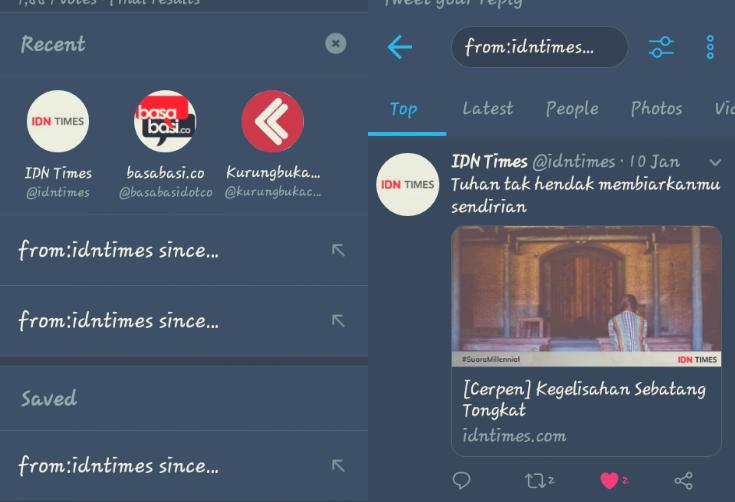Viewport: 735px width, 502px height.
Task: Tap the from:idntimes search field
Action: coord(540,47)
